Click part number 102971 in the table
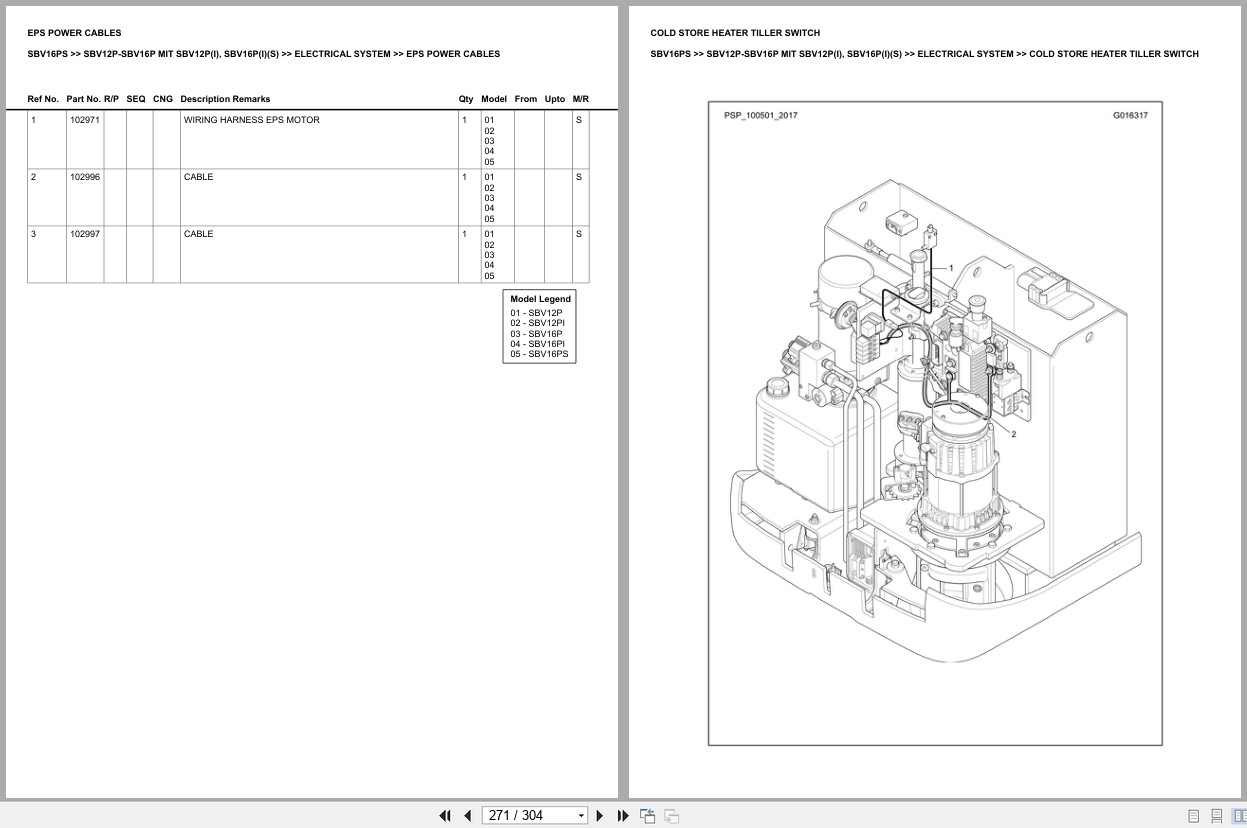The image size is (1247, 828). click(x=85, y=120)
